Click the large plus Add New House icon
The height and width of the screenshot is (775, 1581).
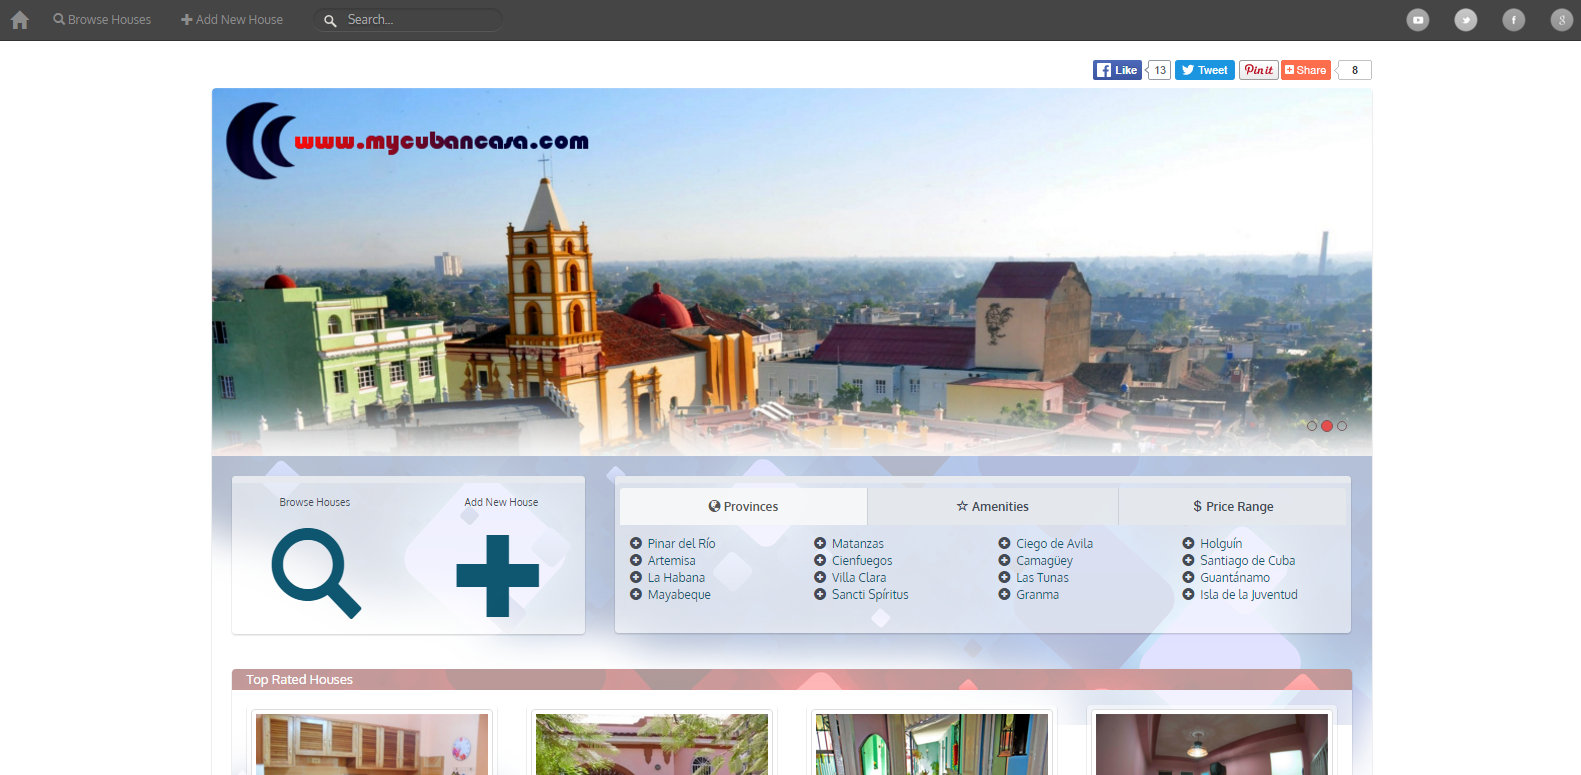tap(497, 575)
